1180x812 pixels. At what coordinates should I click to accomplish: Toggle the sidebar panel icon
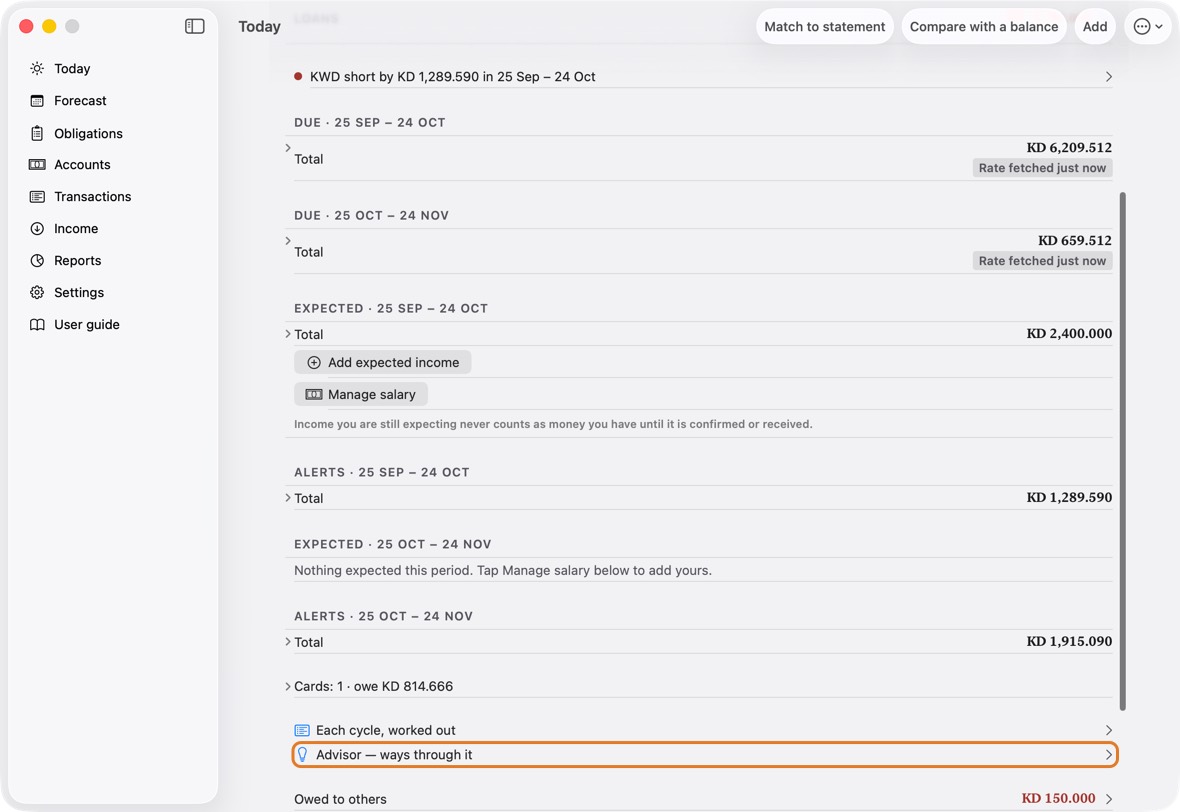pyautogui.click(x=194, y=26)
